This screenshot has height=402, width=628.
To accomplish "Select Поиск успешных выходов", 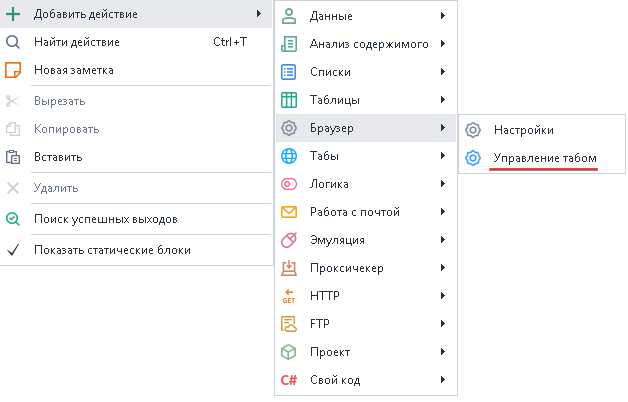I will (x=105, y=219).
